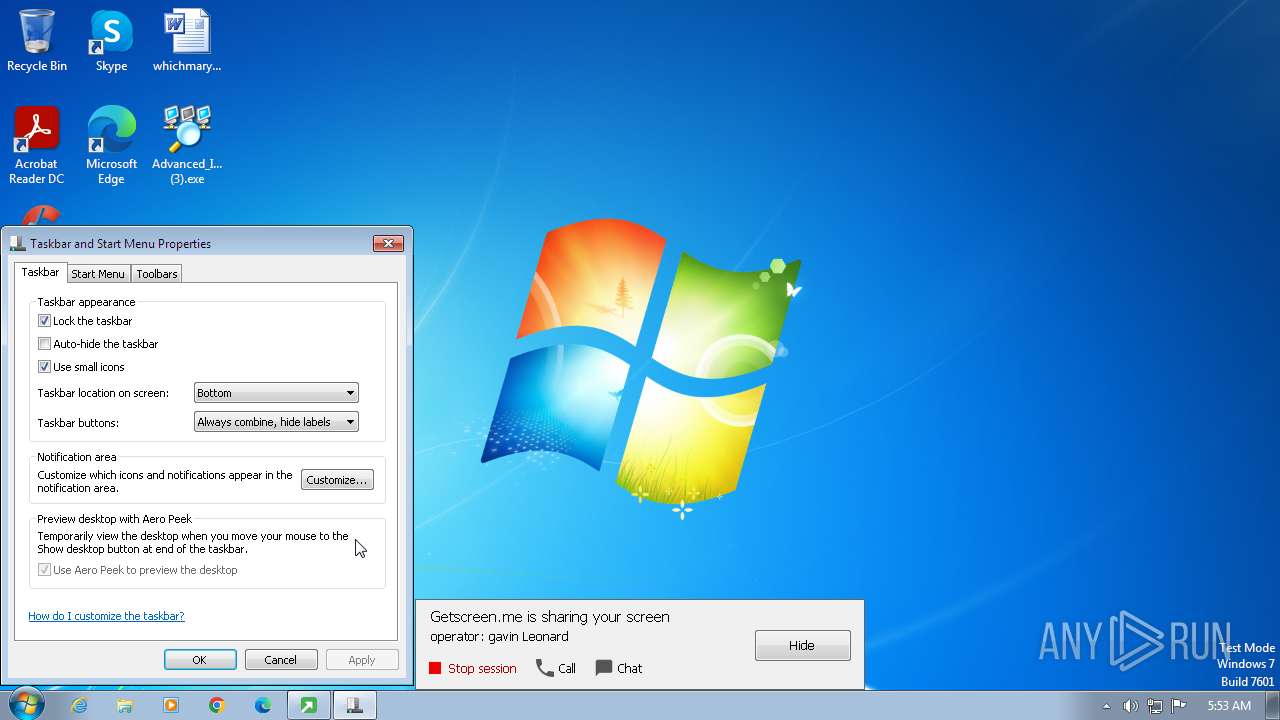Expand the Taskbar buttons dropdown
This screenshot has width=1280, height=720.
coord(276,422)
